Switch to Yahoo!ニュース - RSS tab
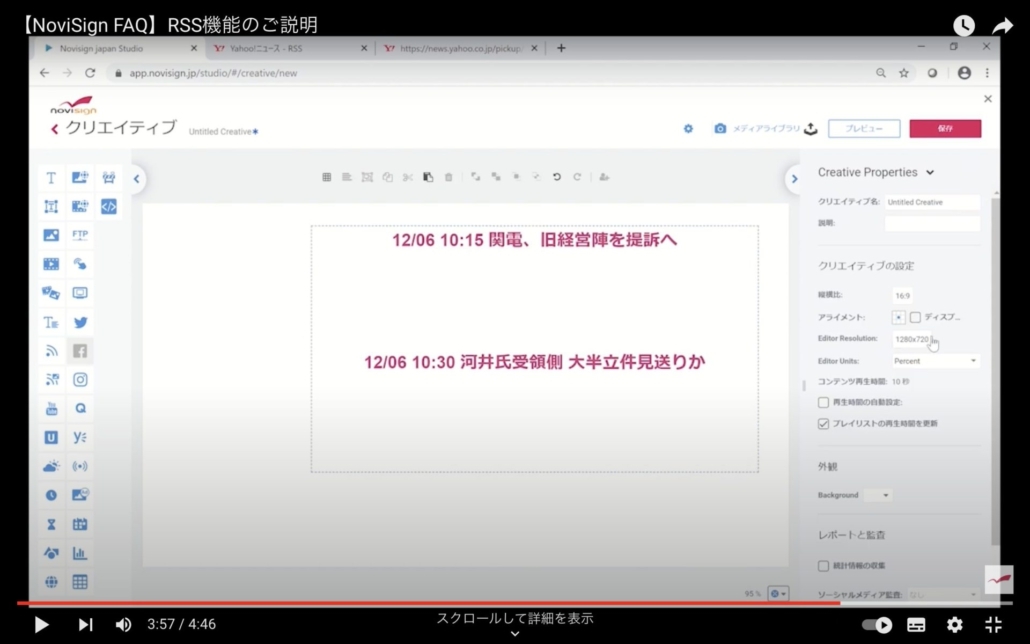Viewport: 1030px width, 644px height. point(290,48)
